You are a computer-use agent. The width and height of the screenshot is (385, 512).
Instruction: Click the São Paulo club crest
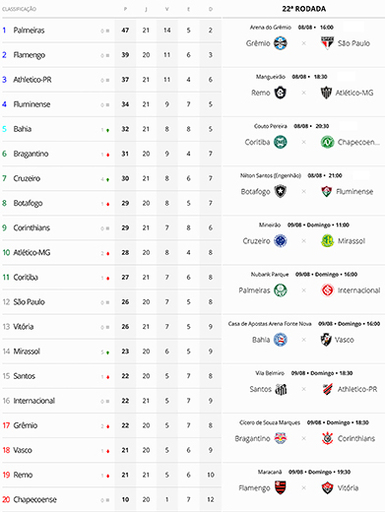point(327,43)
